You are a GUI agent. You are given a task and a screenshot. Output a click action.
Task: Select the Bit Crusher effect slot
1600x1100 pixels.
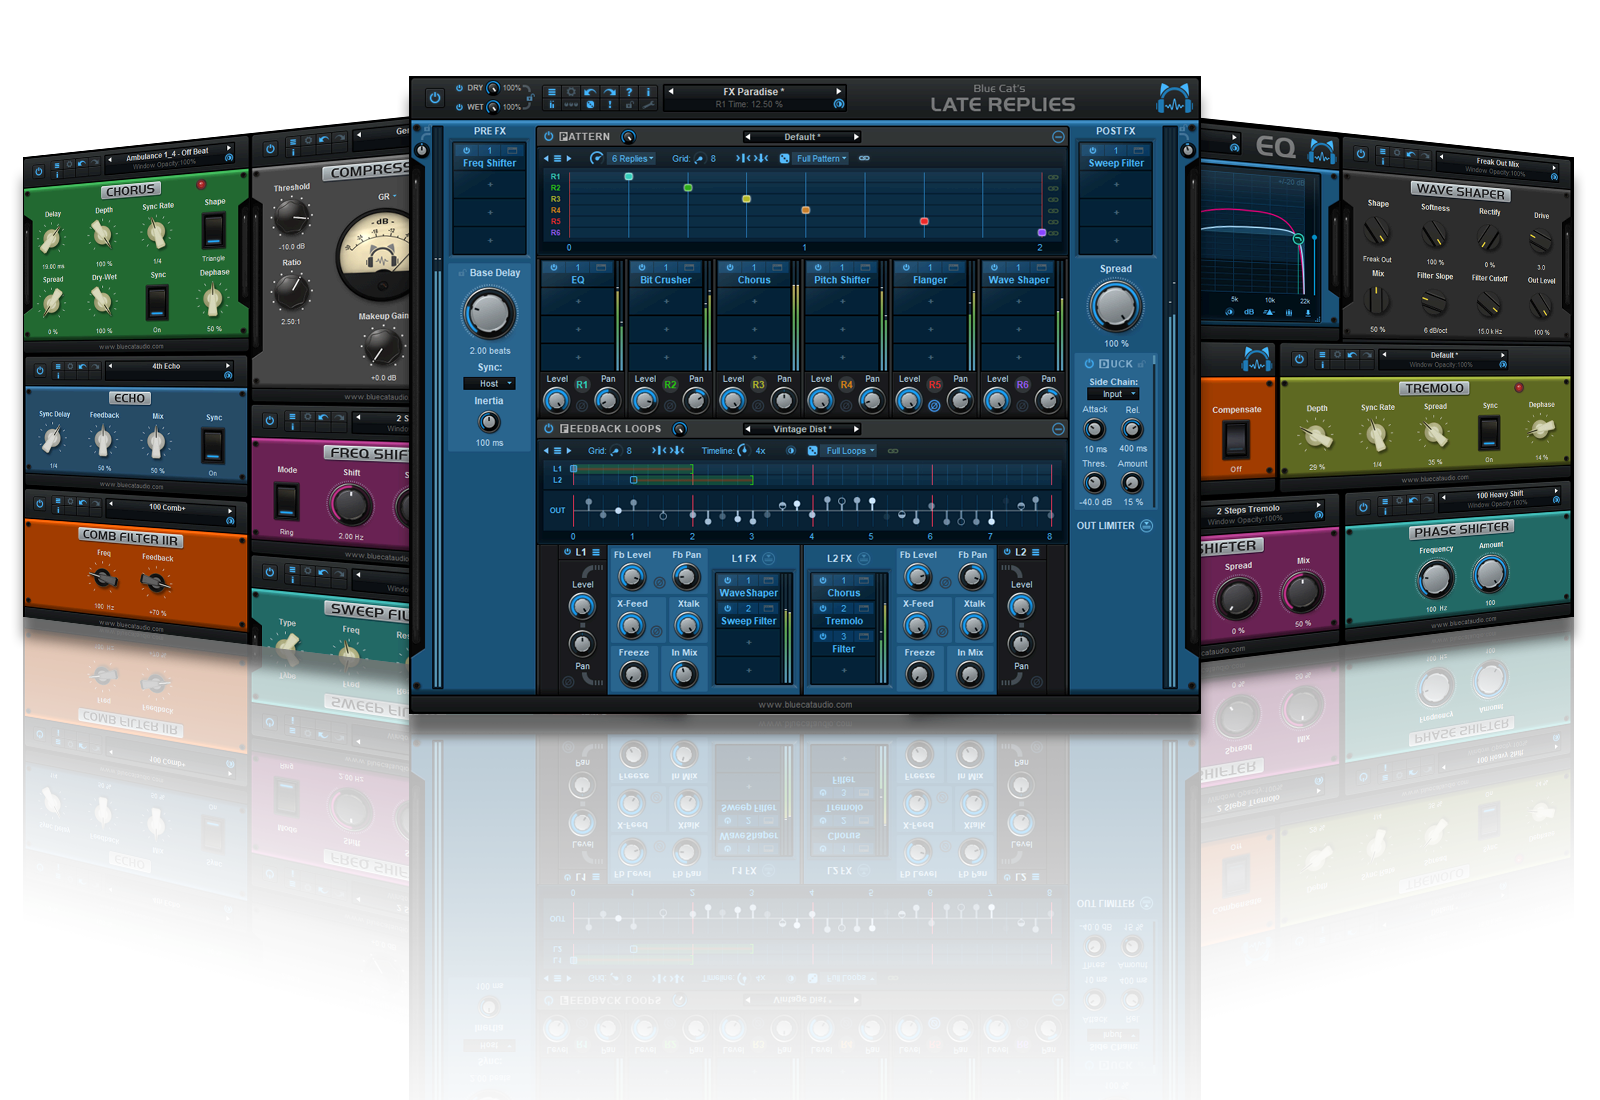point(666,280)
